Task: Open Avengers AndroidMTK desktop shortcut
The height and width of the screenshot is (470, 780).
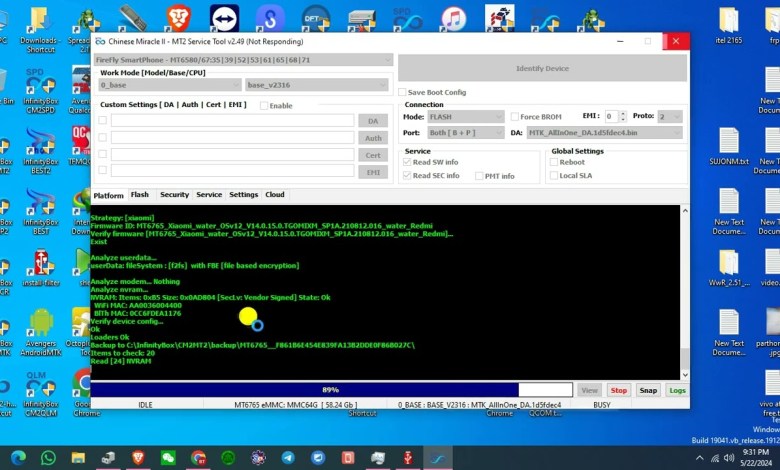Action: [x=41, y=333]
